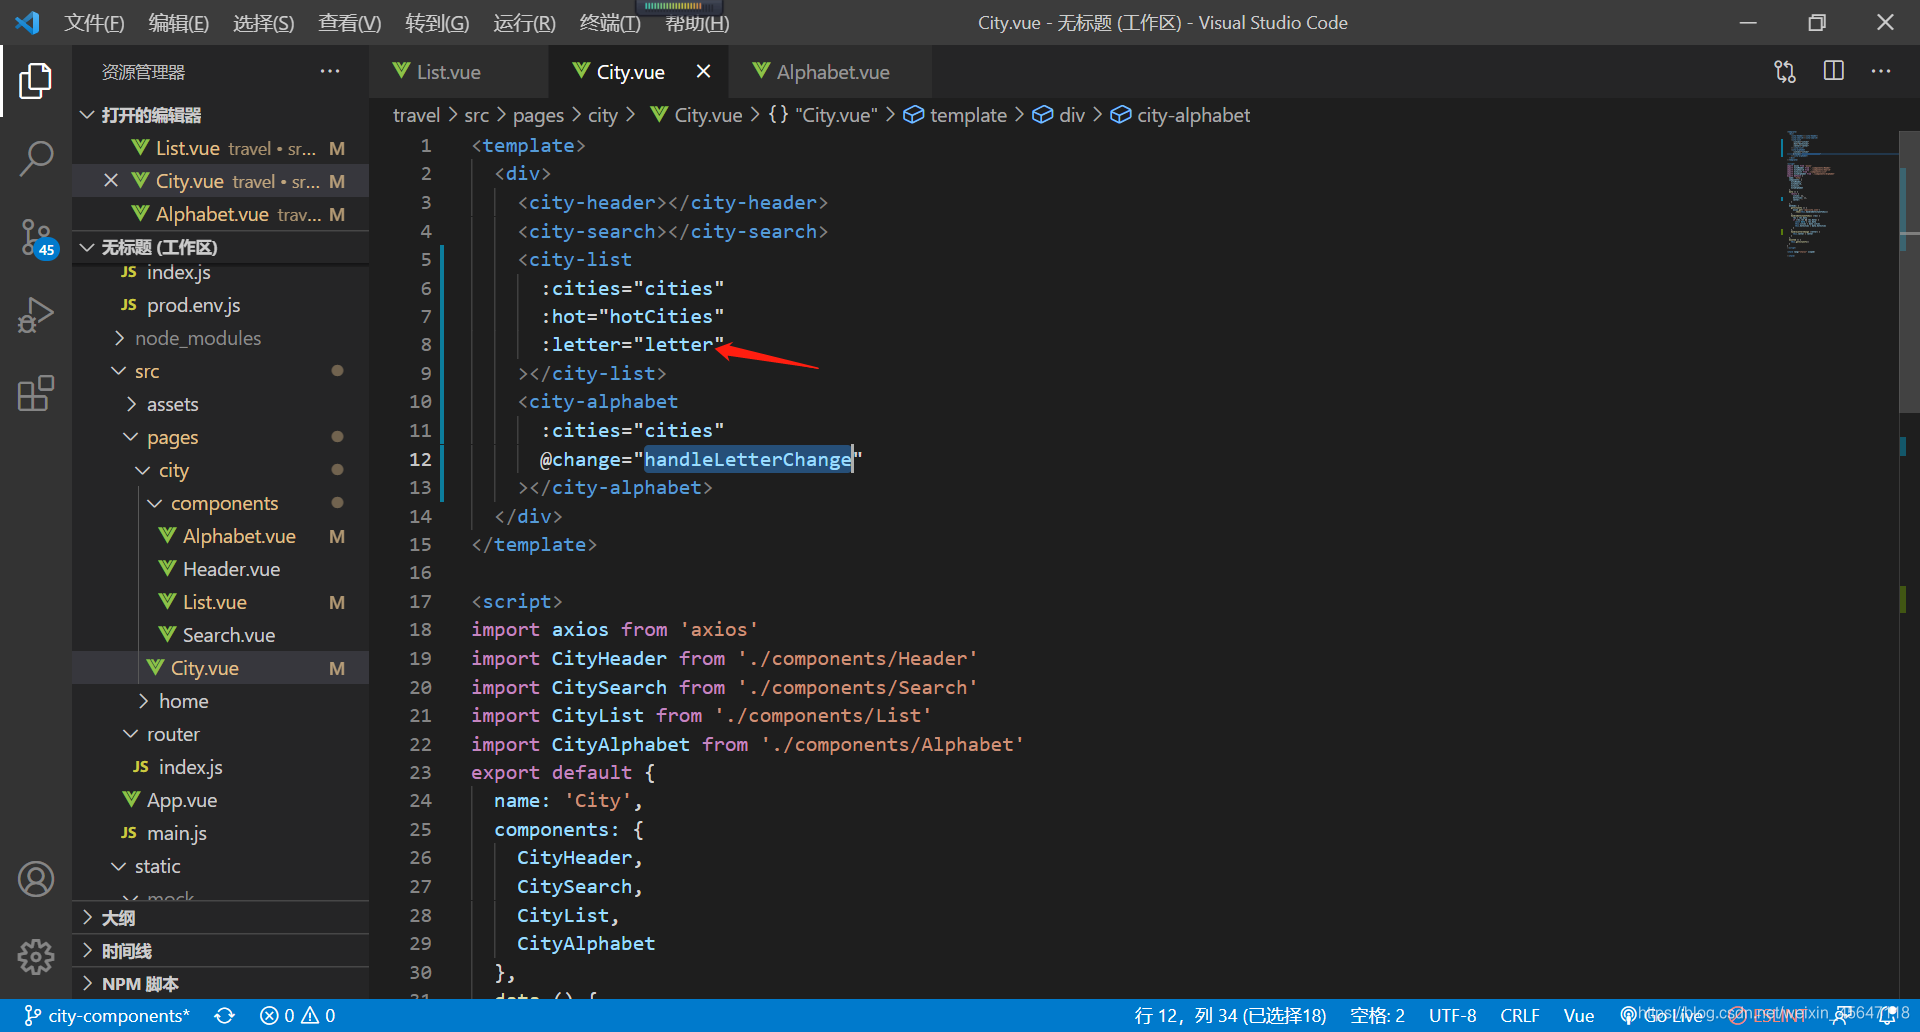This screenshot has height=1032, width=1920.
Task: Click the VS Code logo icon
Action: [x=28, y=22]
